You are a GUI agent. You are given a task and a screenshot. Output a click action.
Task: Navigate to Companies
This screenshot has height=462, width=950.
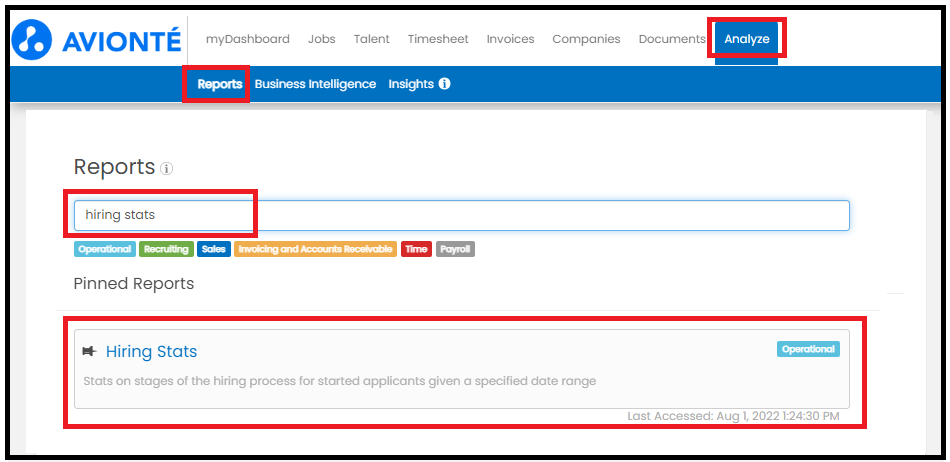click(586, 39)
